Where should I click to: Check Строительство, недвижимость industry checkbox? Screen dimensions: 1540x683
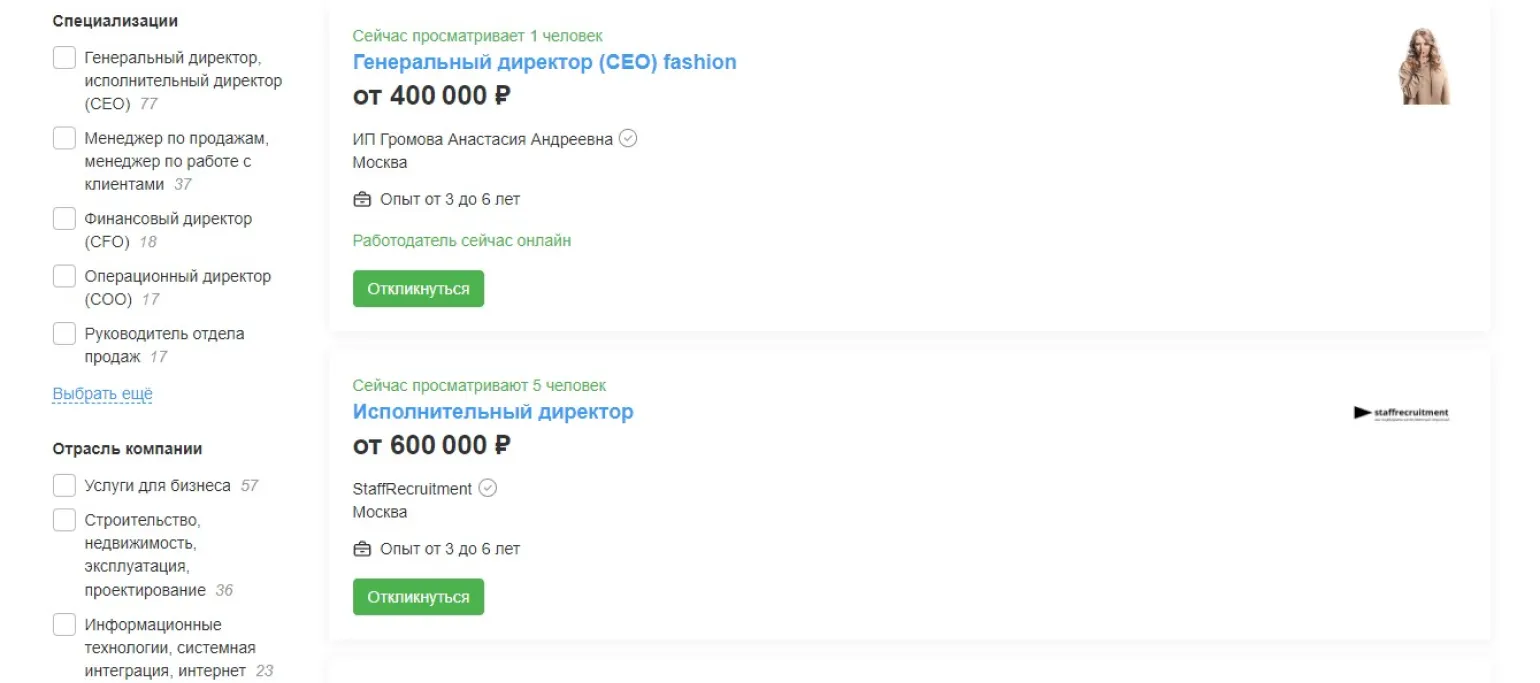pos(64,520)
